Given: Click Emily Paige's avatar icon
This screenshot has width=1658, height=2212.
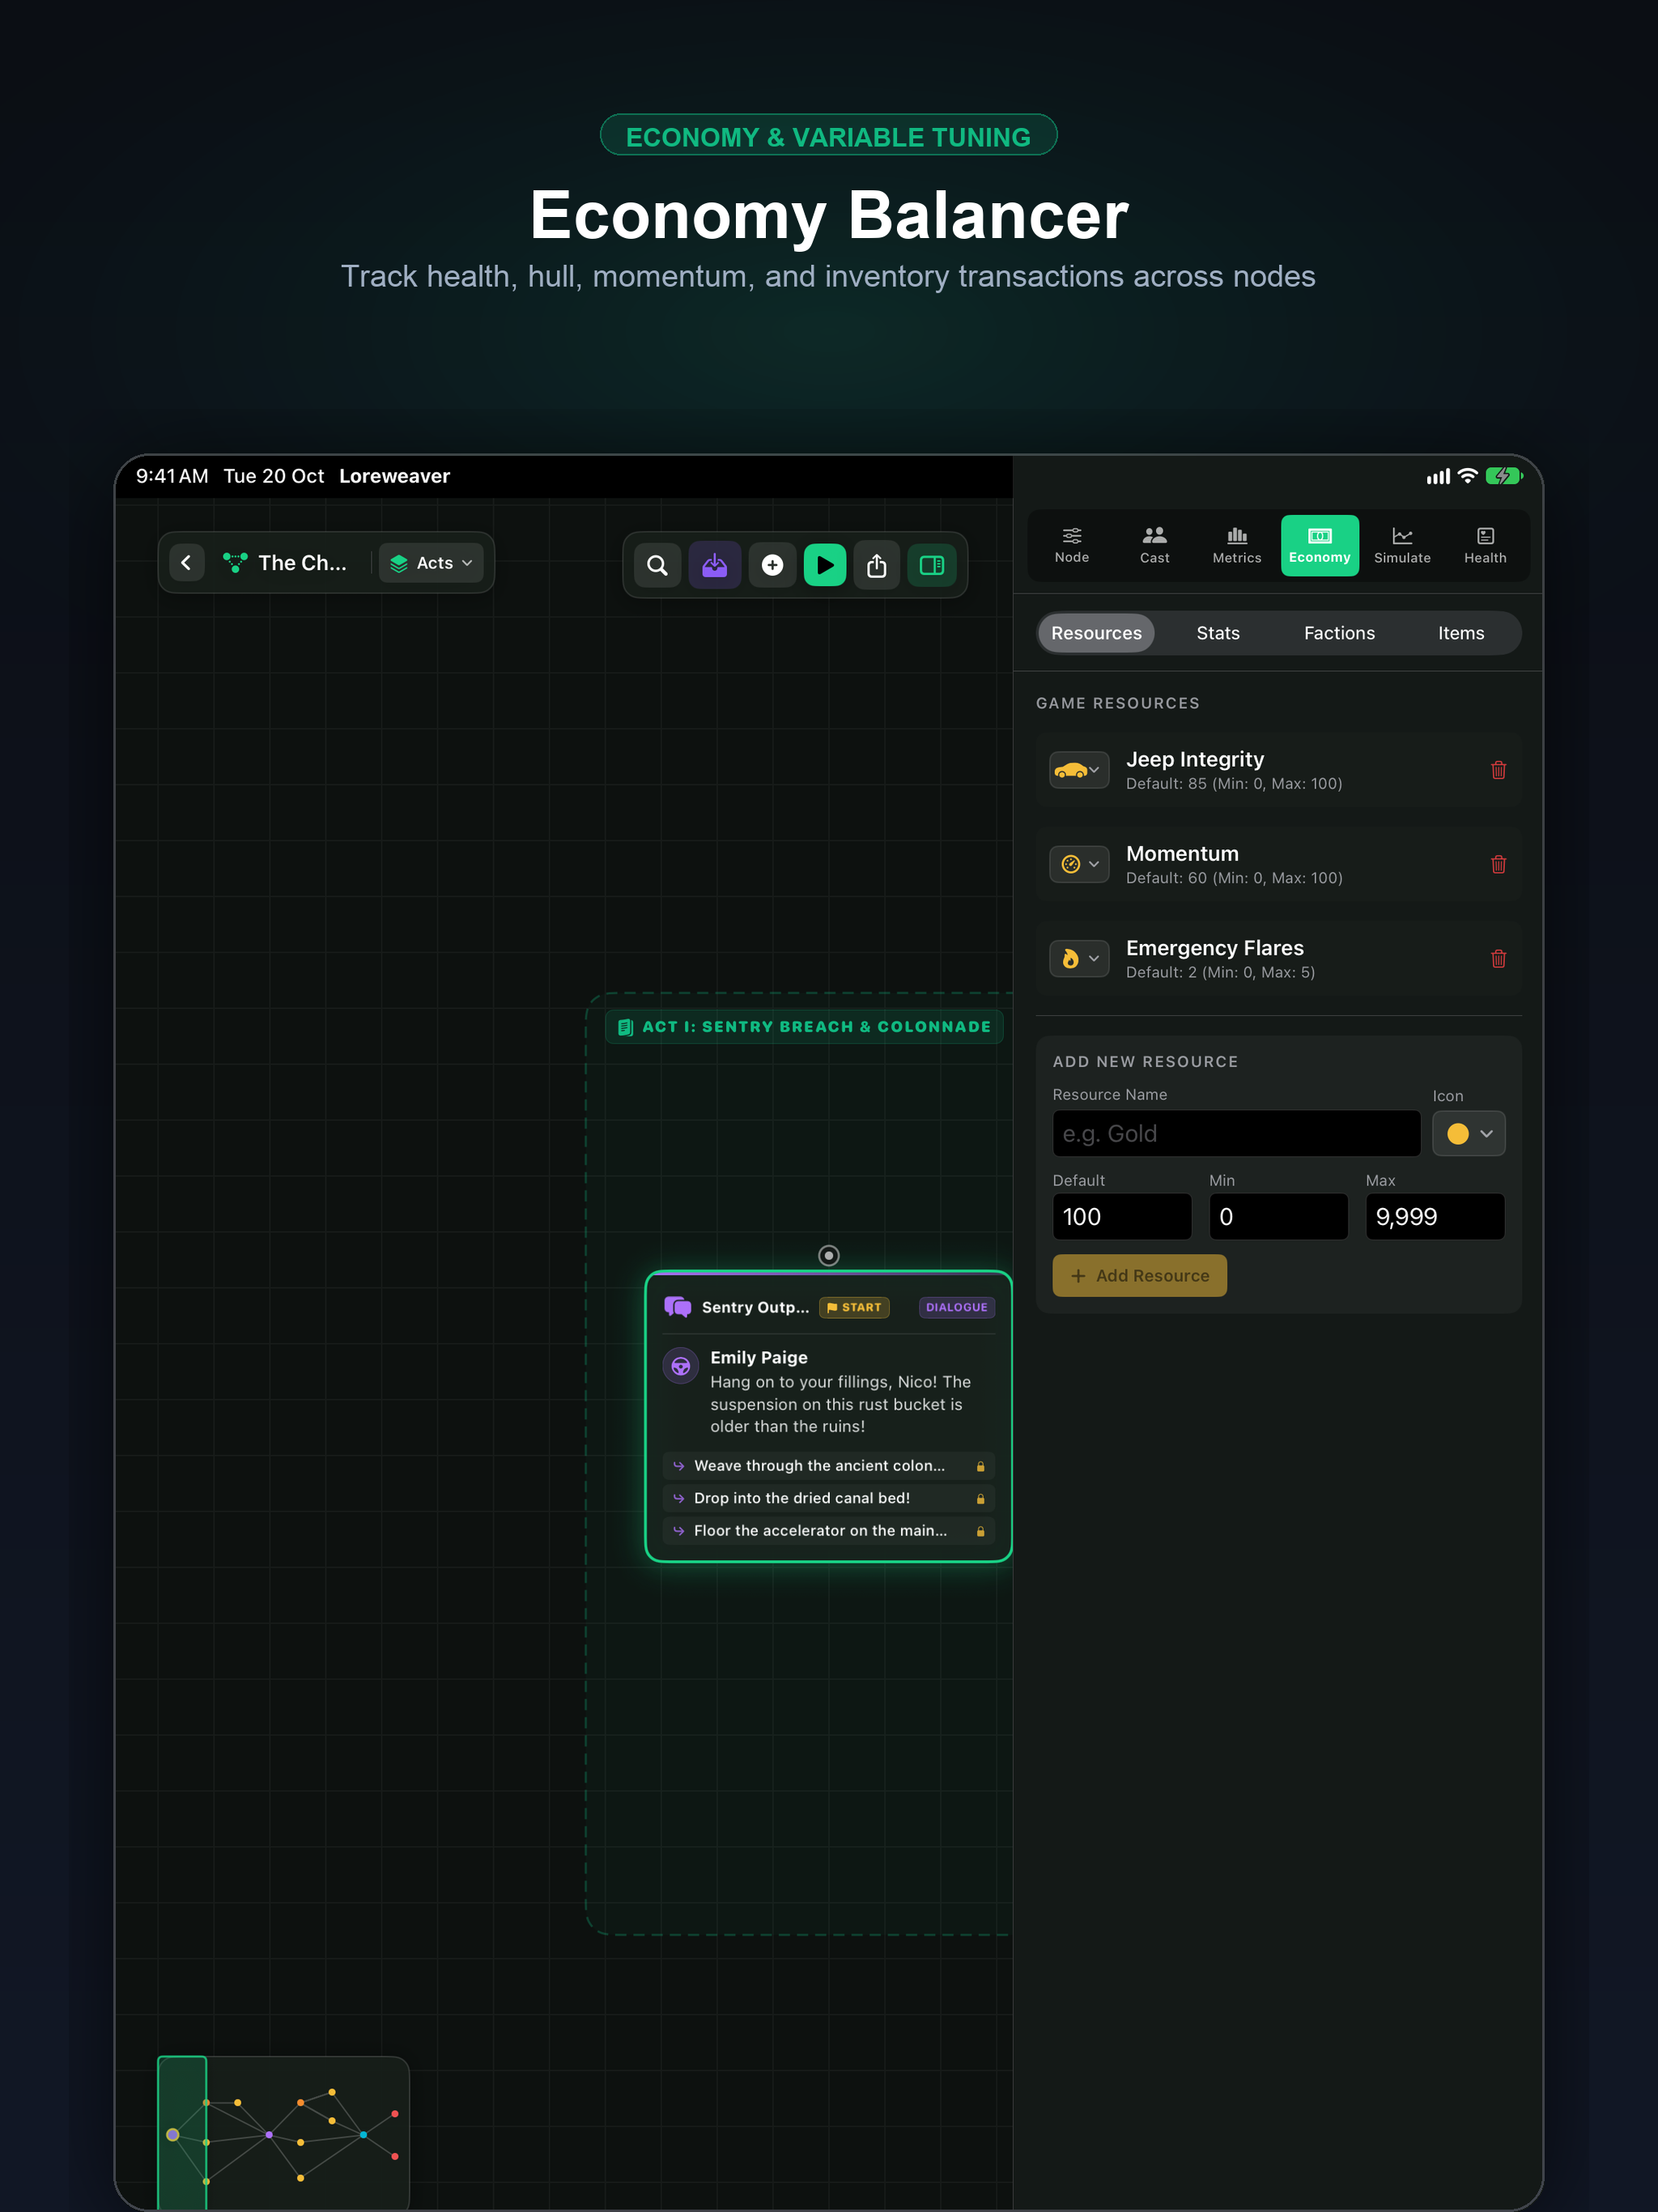Looking at the screenshot, I should [681, 1366].
